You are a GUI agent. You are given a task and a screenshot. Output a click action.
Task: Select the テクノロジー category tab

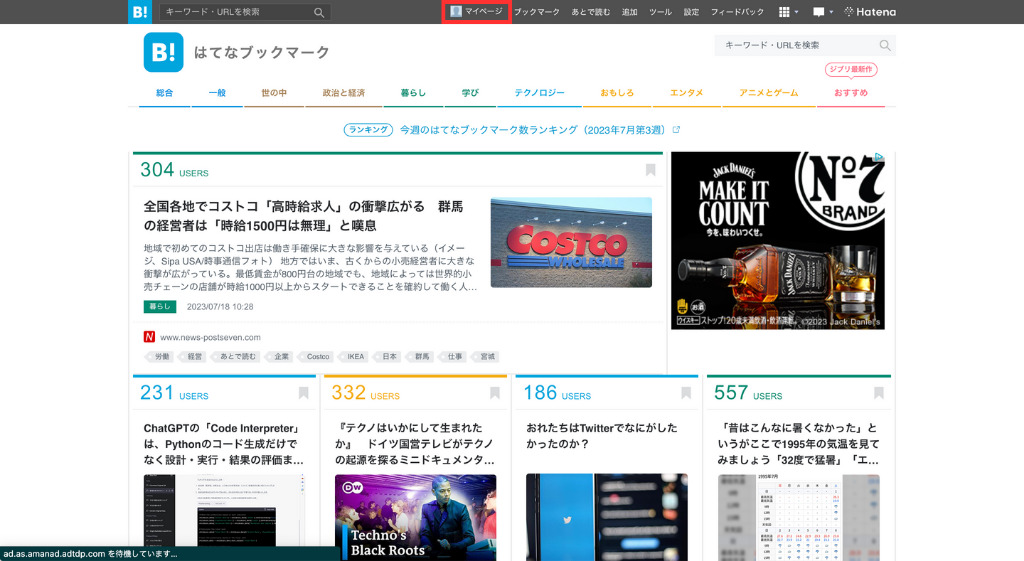(539, 93)
